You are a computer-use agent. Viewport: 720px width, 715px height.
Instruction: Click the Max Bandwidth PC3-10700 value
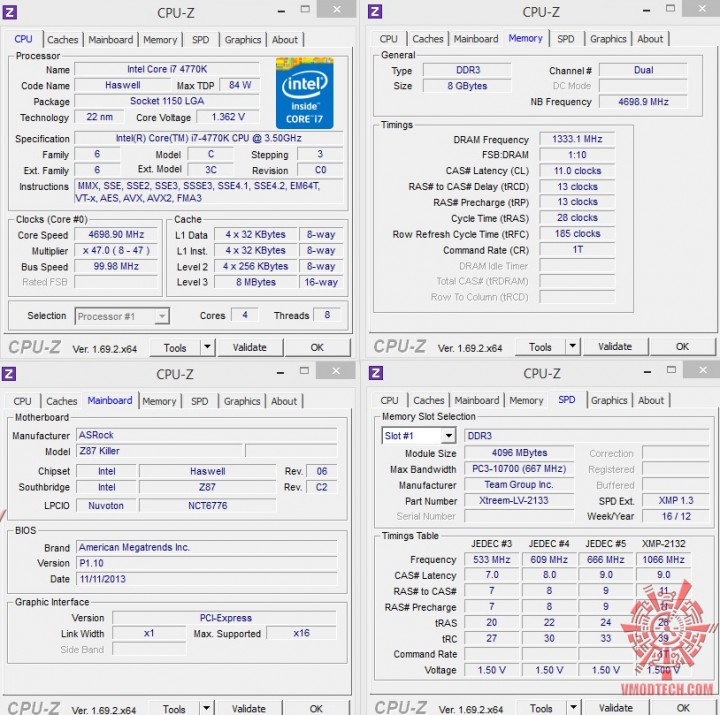click(519, 468)
